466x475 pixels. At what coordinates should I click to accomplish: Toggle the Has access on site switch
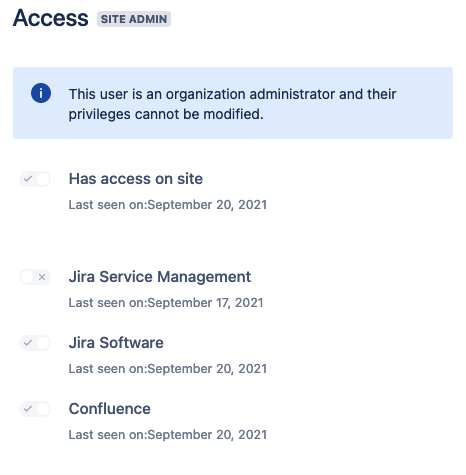[x=35, y=179]
